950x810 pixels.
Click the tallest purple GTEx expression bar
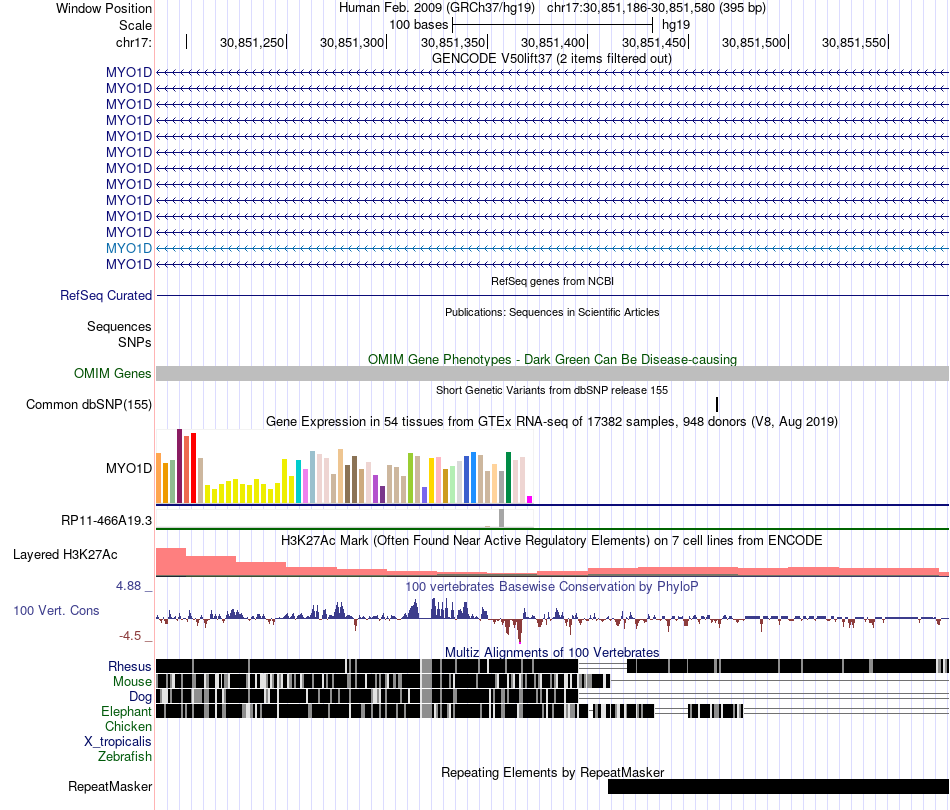(x=179, y=466)
